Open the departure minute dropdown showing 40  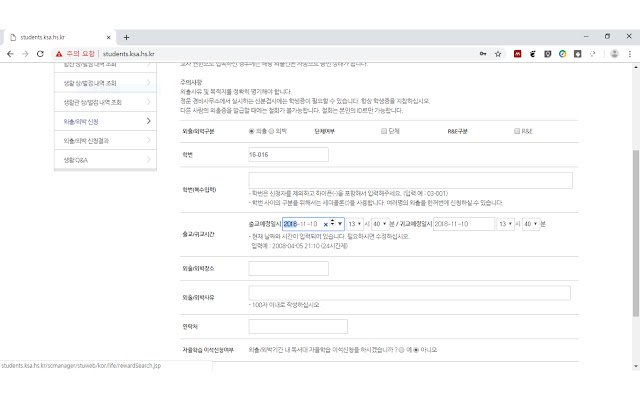(x=380, y=224)
